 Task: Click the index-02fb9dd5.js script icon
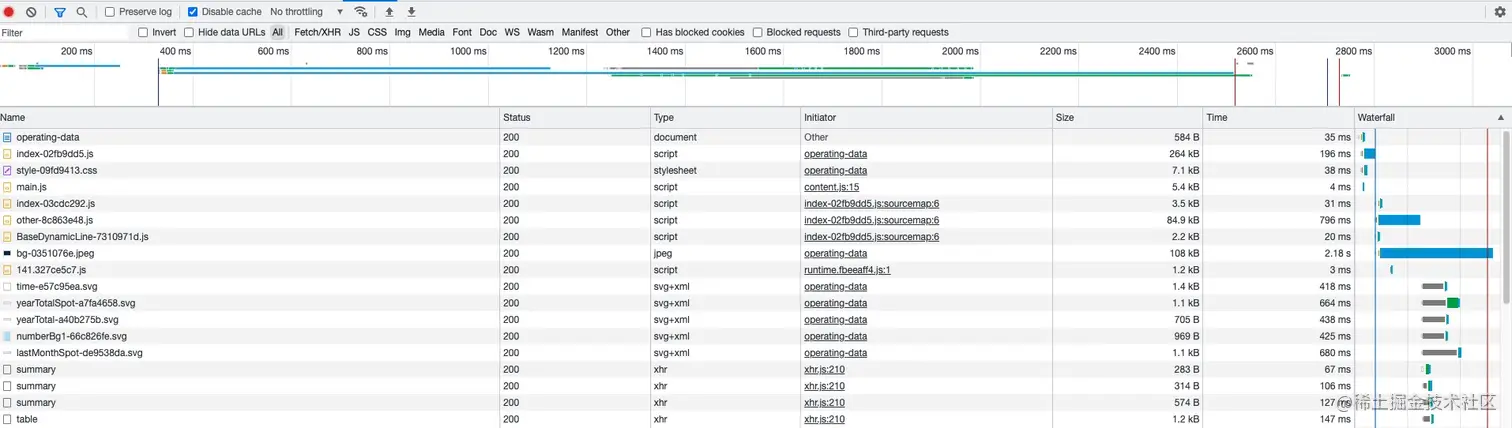7,154
